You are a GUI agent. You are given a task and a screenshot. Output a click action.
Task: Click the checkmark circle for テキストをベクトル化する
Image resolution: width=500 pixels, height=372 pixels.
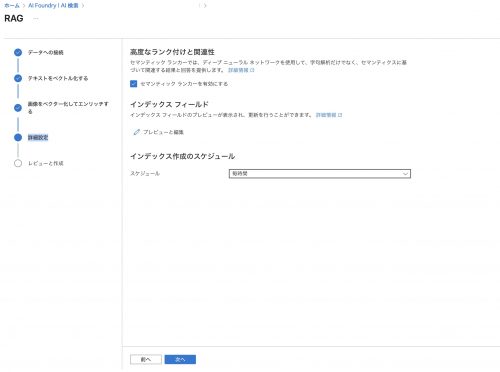click(18, 78)
